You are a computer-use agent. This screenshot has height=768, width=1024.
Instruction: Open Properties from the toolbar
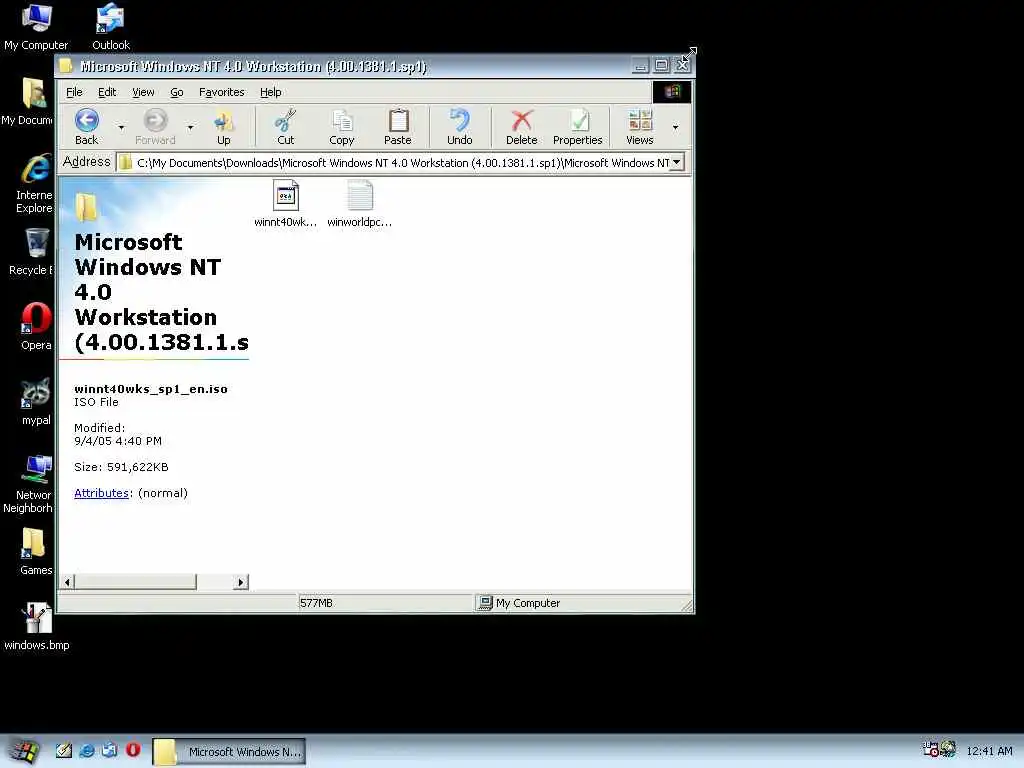tap(577, 127)
